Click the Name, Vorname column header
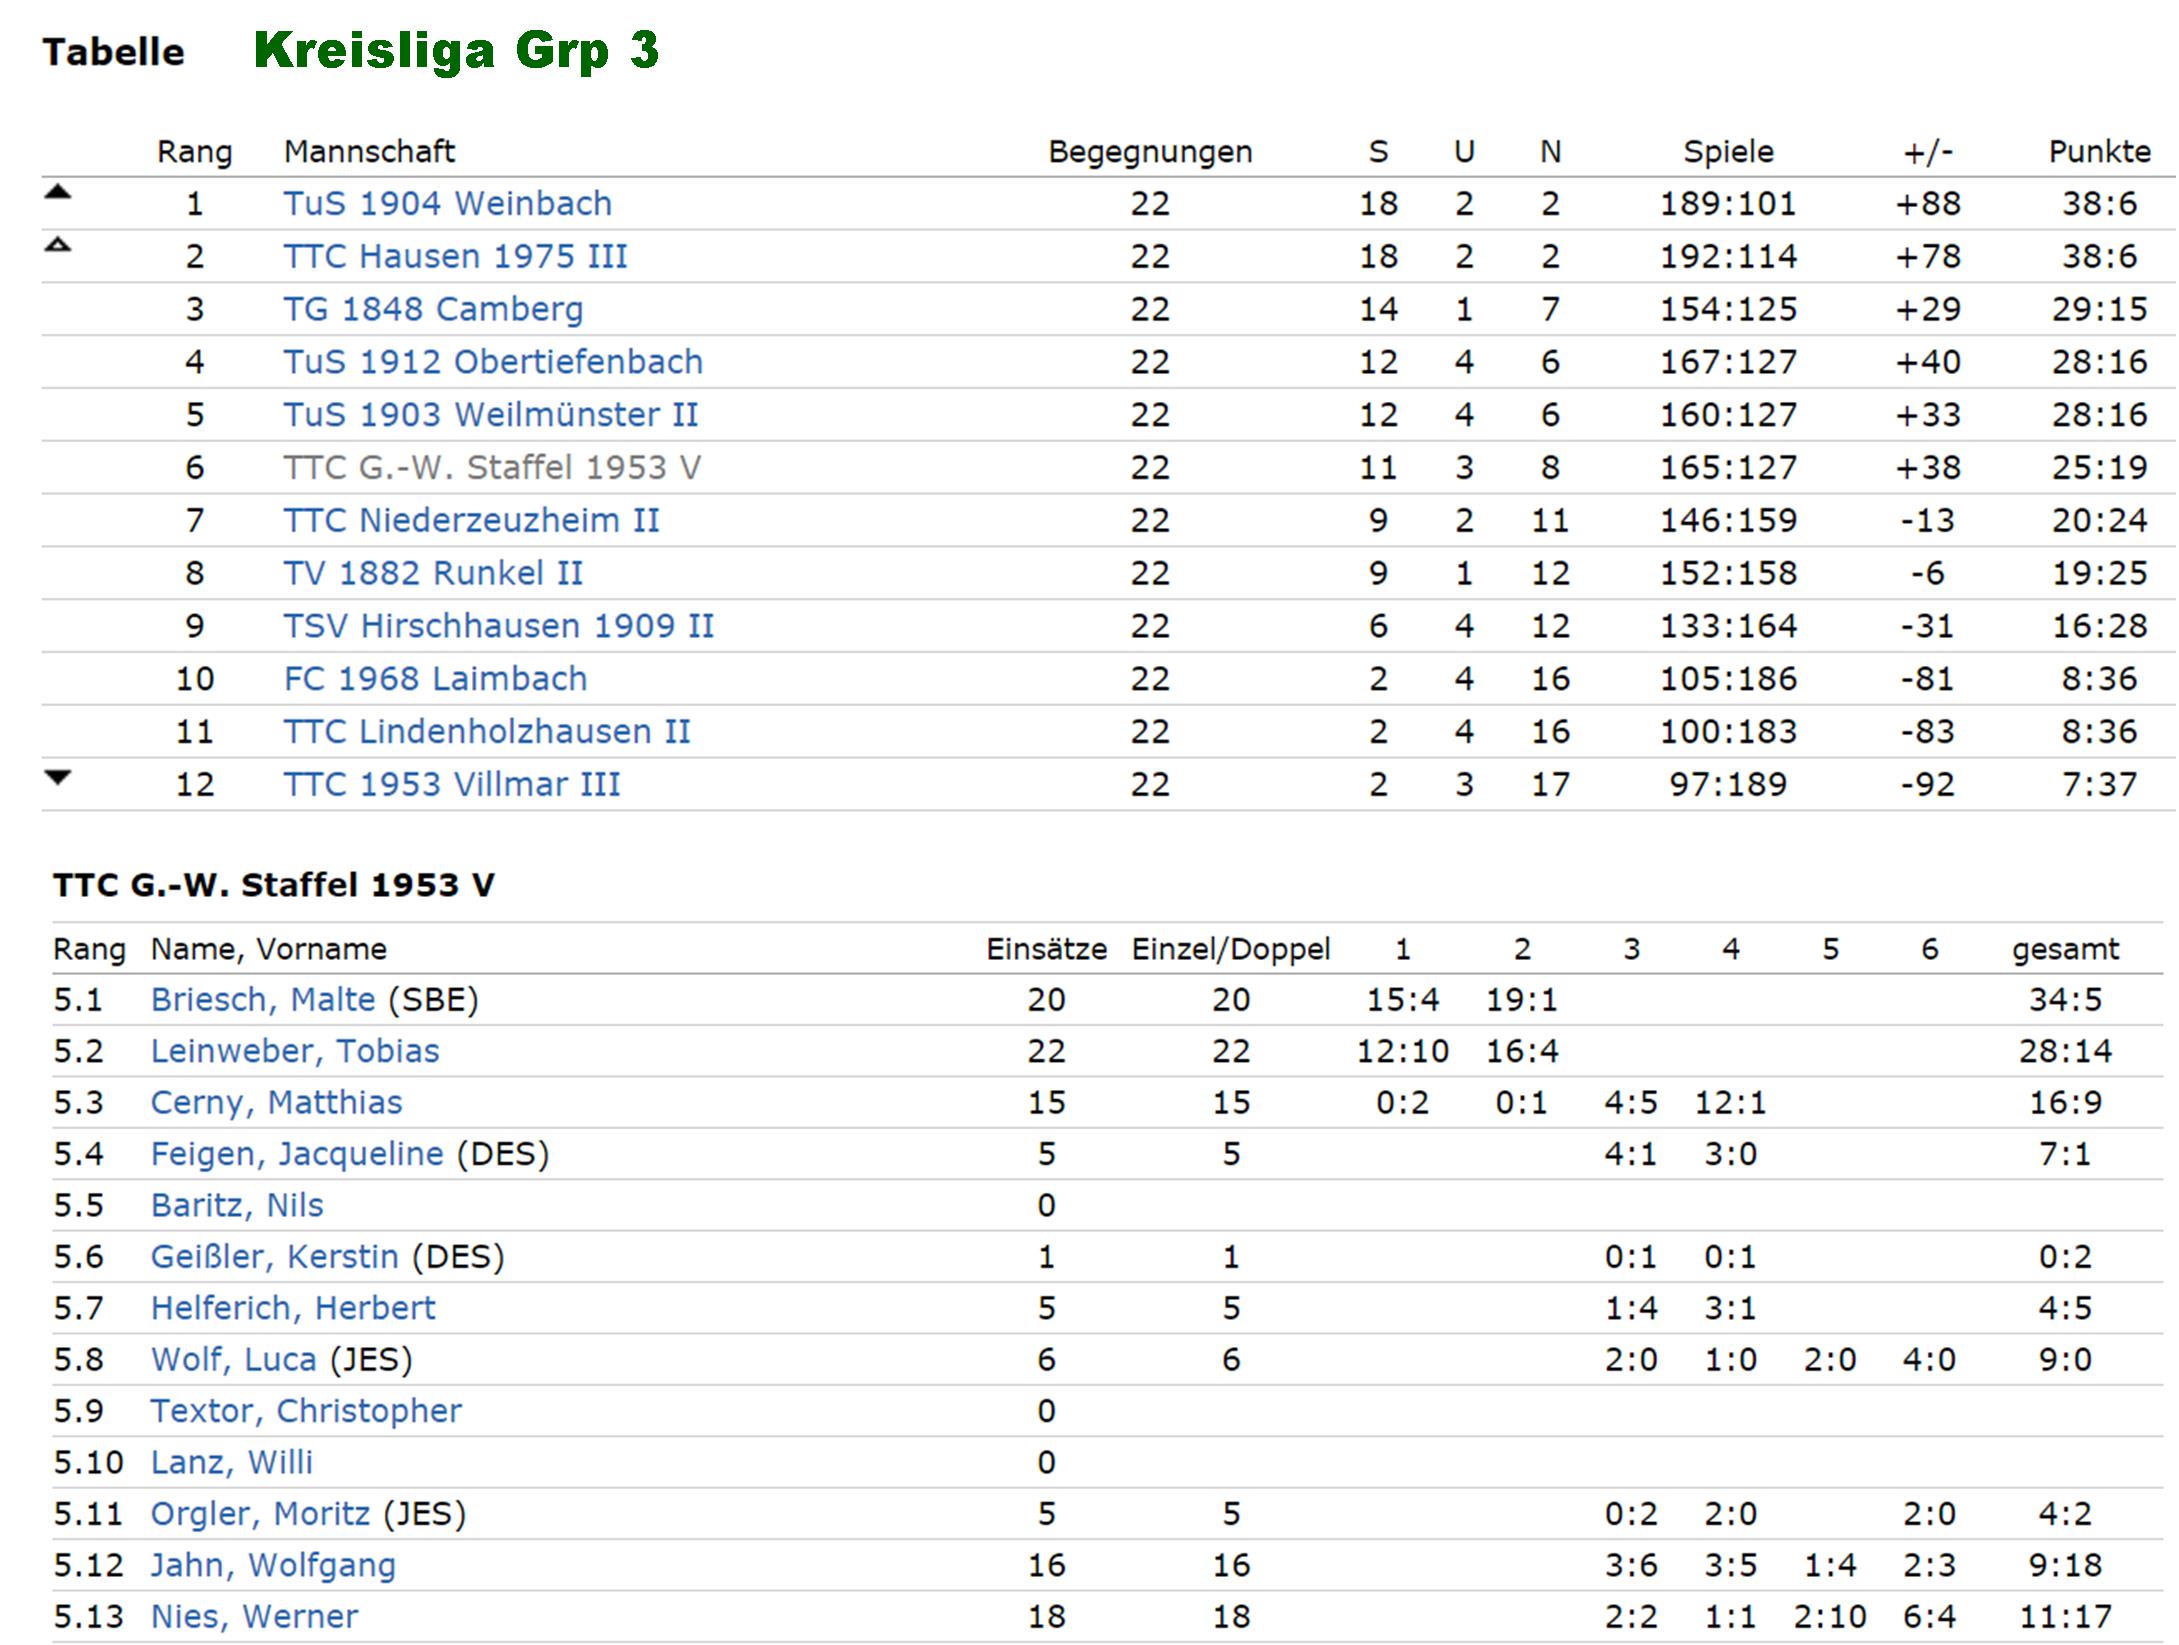 click(x=268, y=950)
